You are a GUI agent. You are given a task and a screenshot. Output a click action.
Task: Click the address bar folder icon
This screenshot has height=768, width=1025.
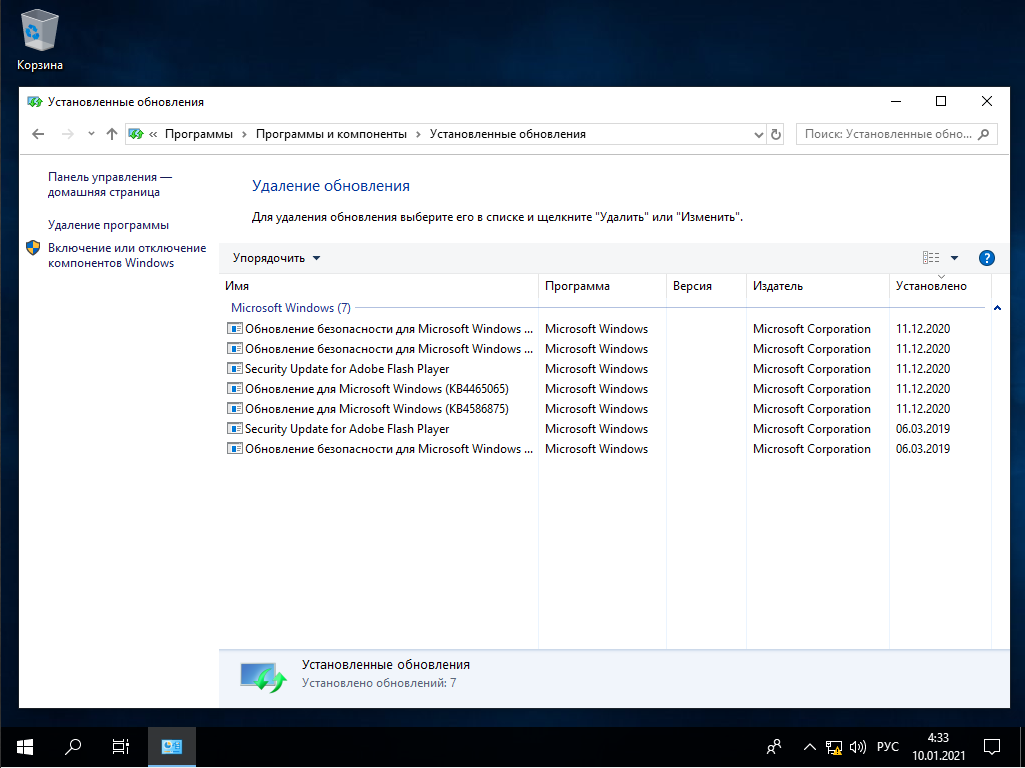tap(136, 134)
